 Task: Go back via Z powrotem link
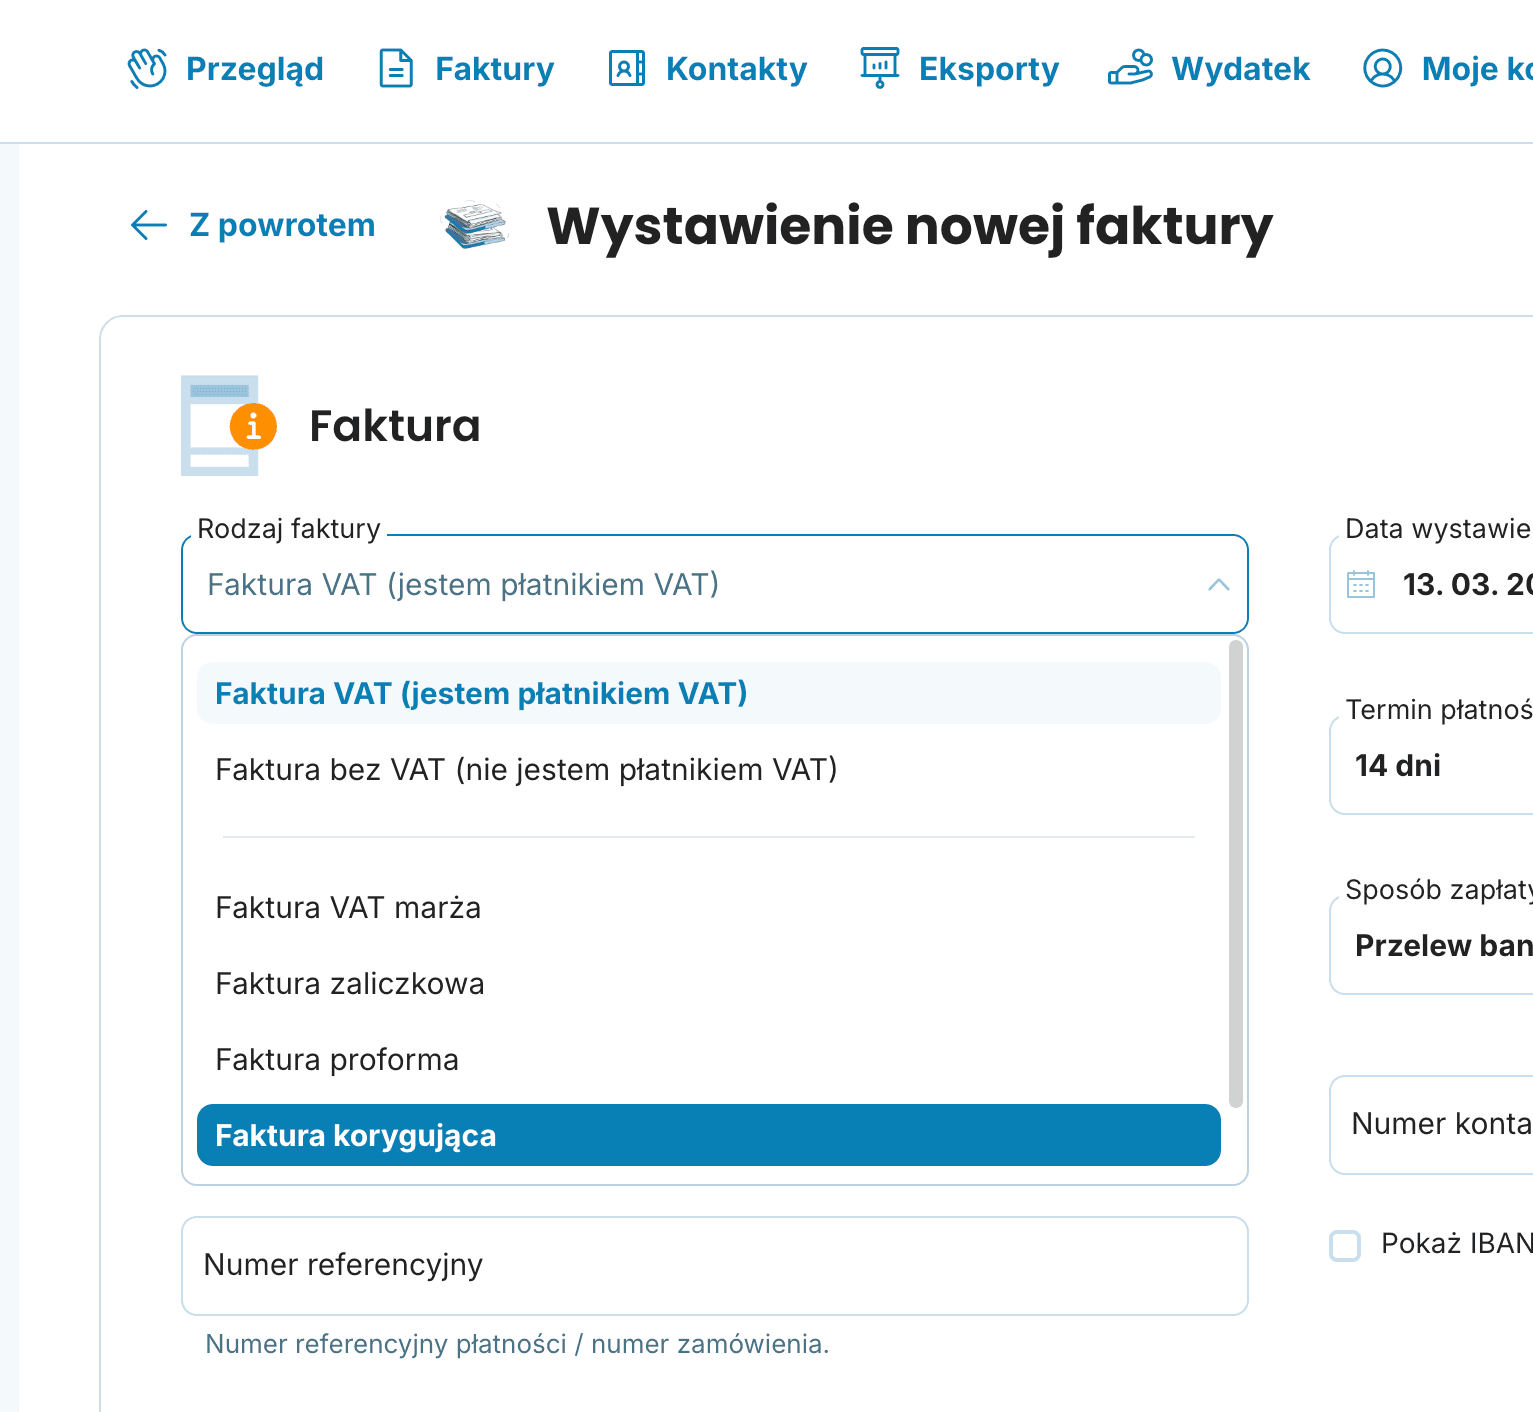coord(282,225)
